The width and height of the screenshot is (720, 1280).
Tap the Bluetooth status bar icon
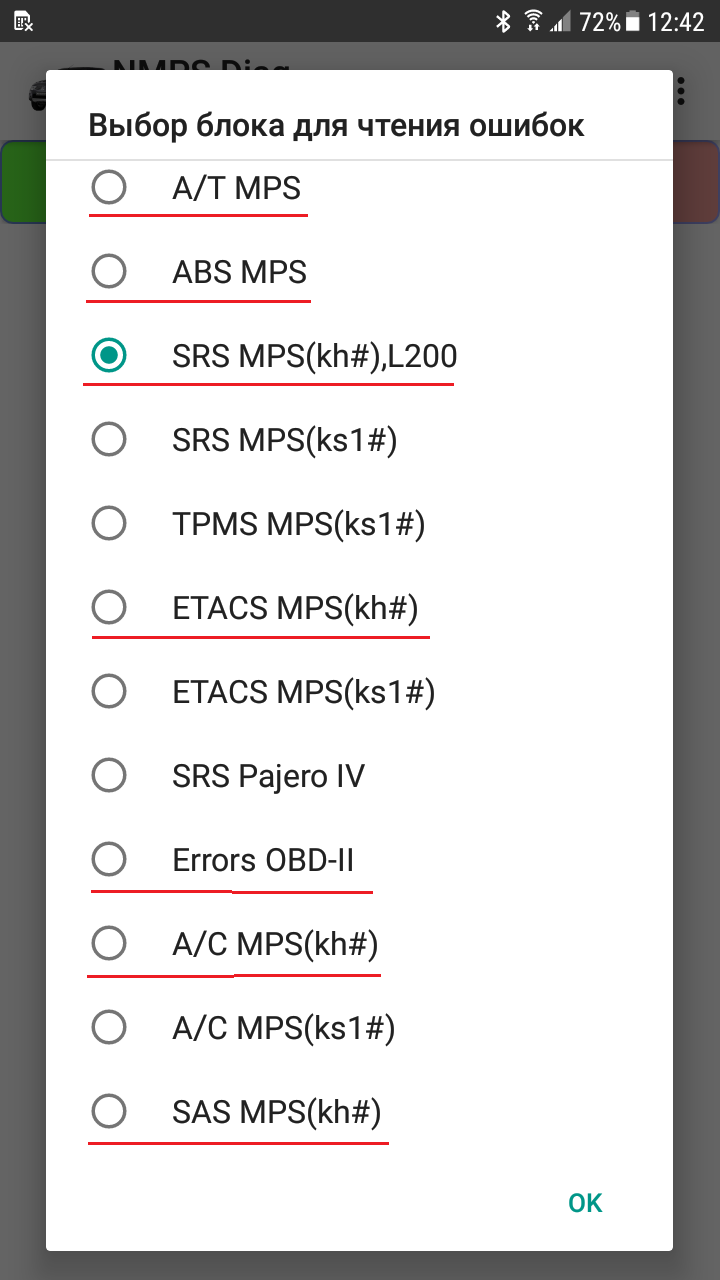pos(503,21)
